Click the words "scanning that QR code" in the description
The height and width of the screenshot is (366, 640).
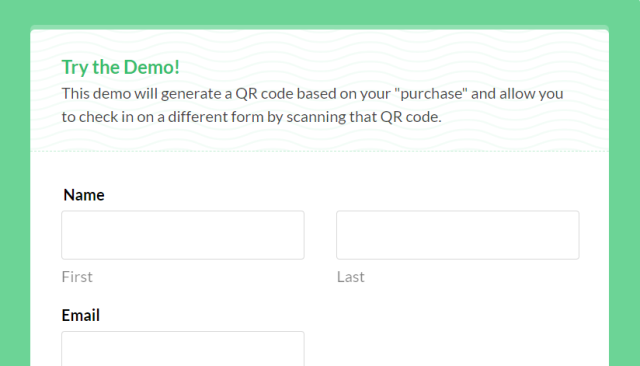364,117
